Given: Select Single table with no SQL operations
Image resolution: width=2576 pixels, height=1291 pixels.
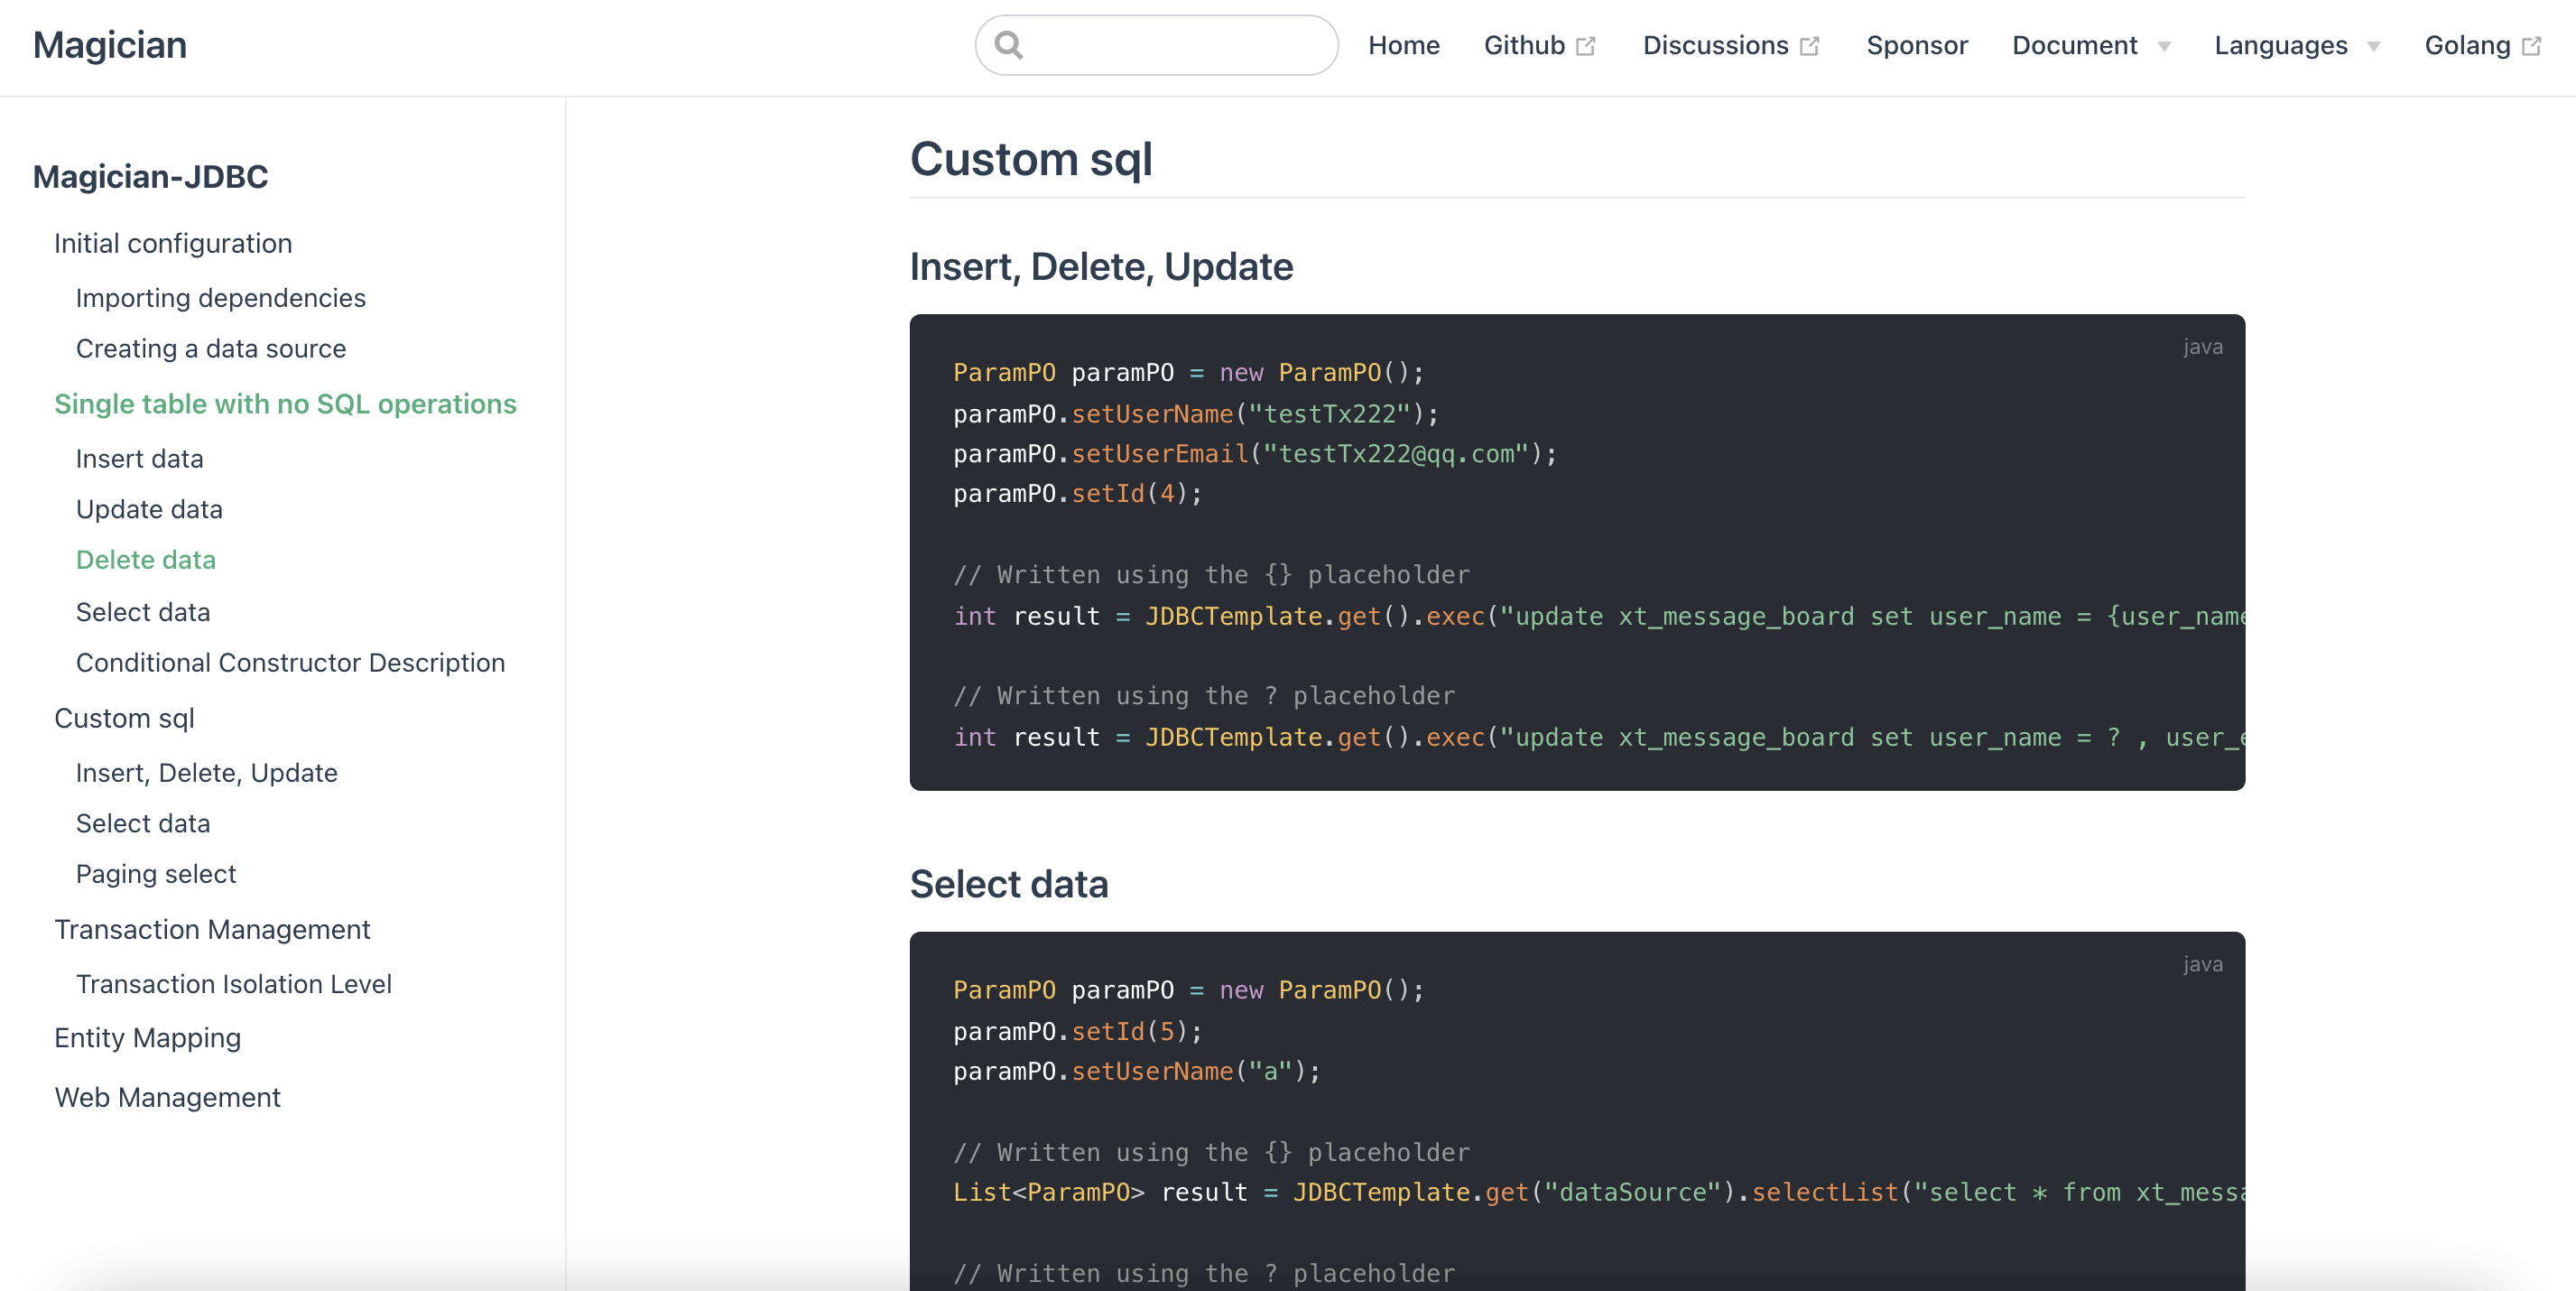Looking at the screenshot, I should point(285,403).
